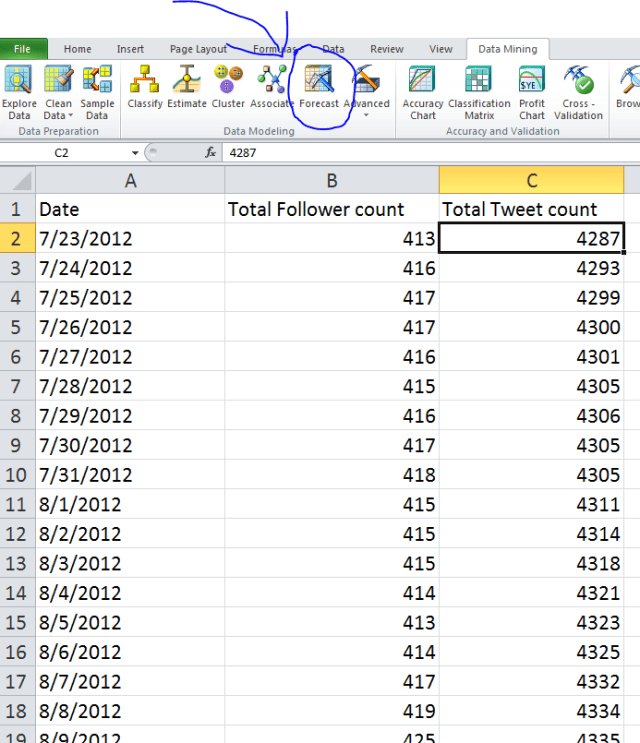Expand the Advanced dropdown arrow

366,115
